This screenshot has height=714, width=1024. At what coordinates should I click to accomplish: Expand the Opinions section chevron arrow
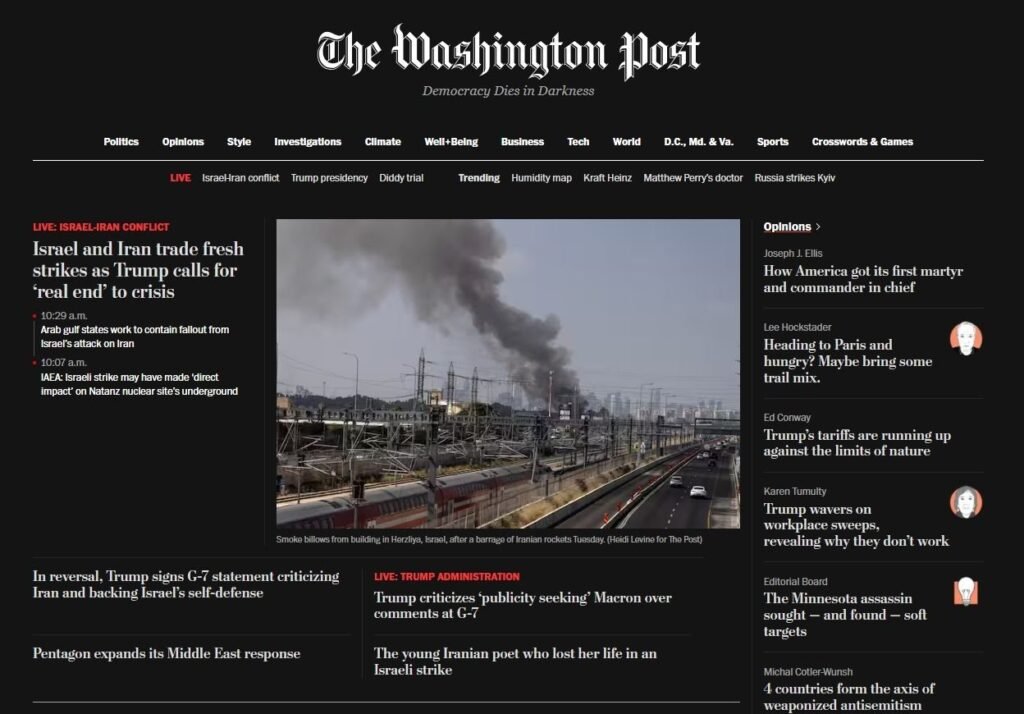(x=818, y=227)
